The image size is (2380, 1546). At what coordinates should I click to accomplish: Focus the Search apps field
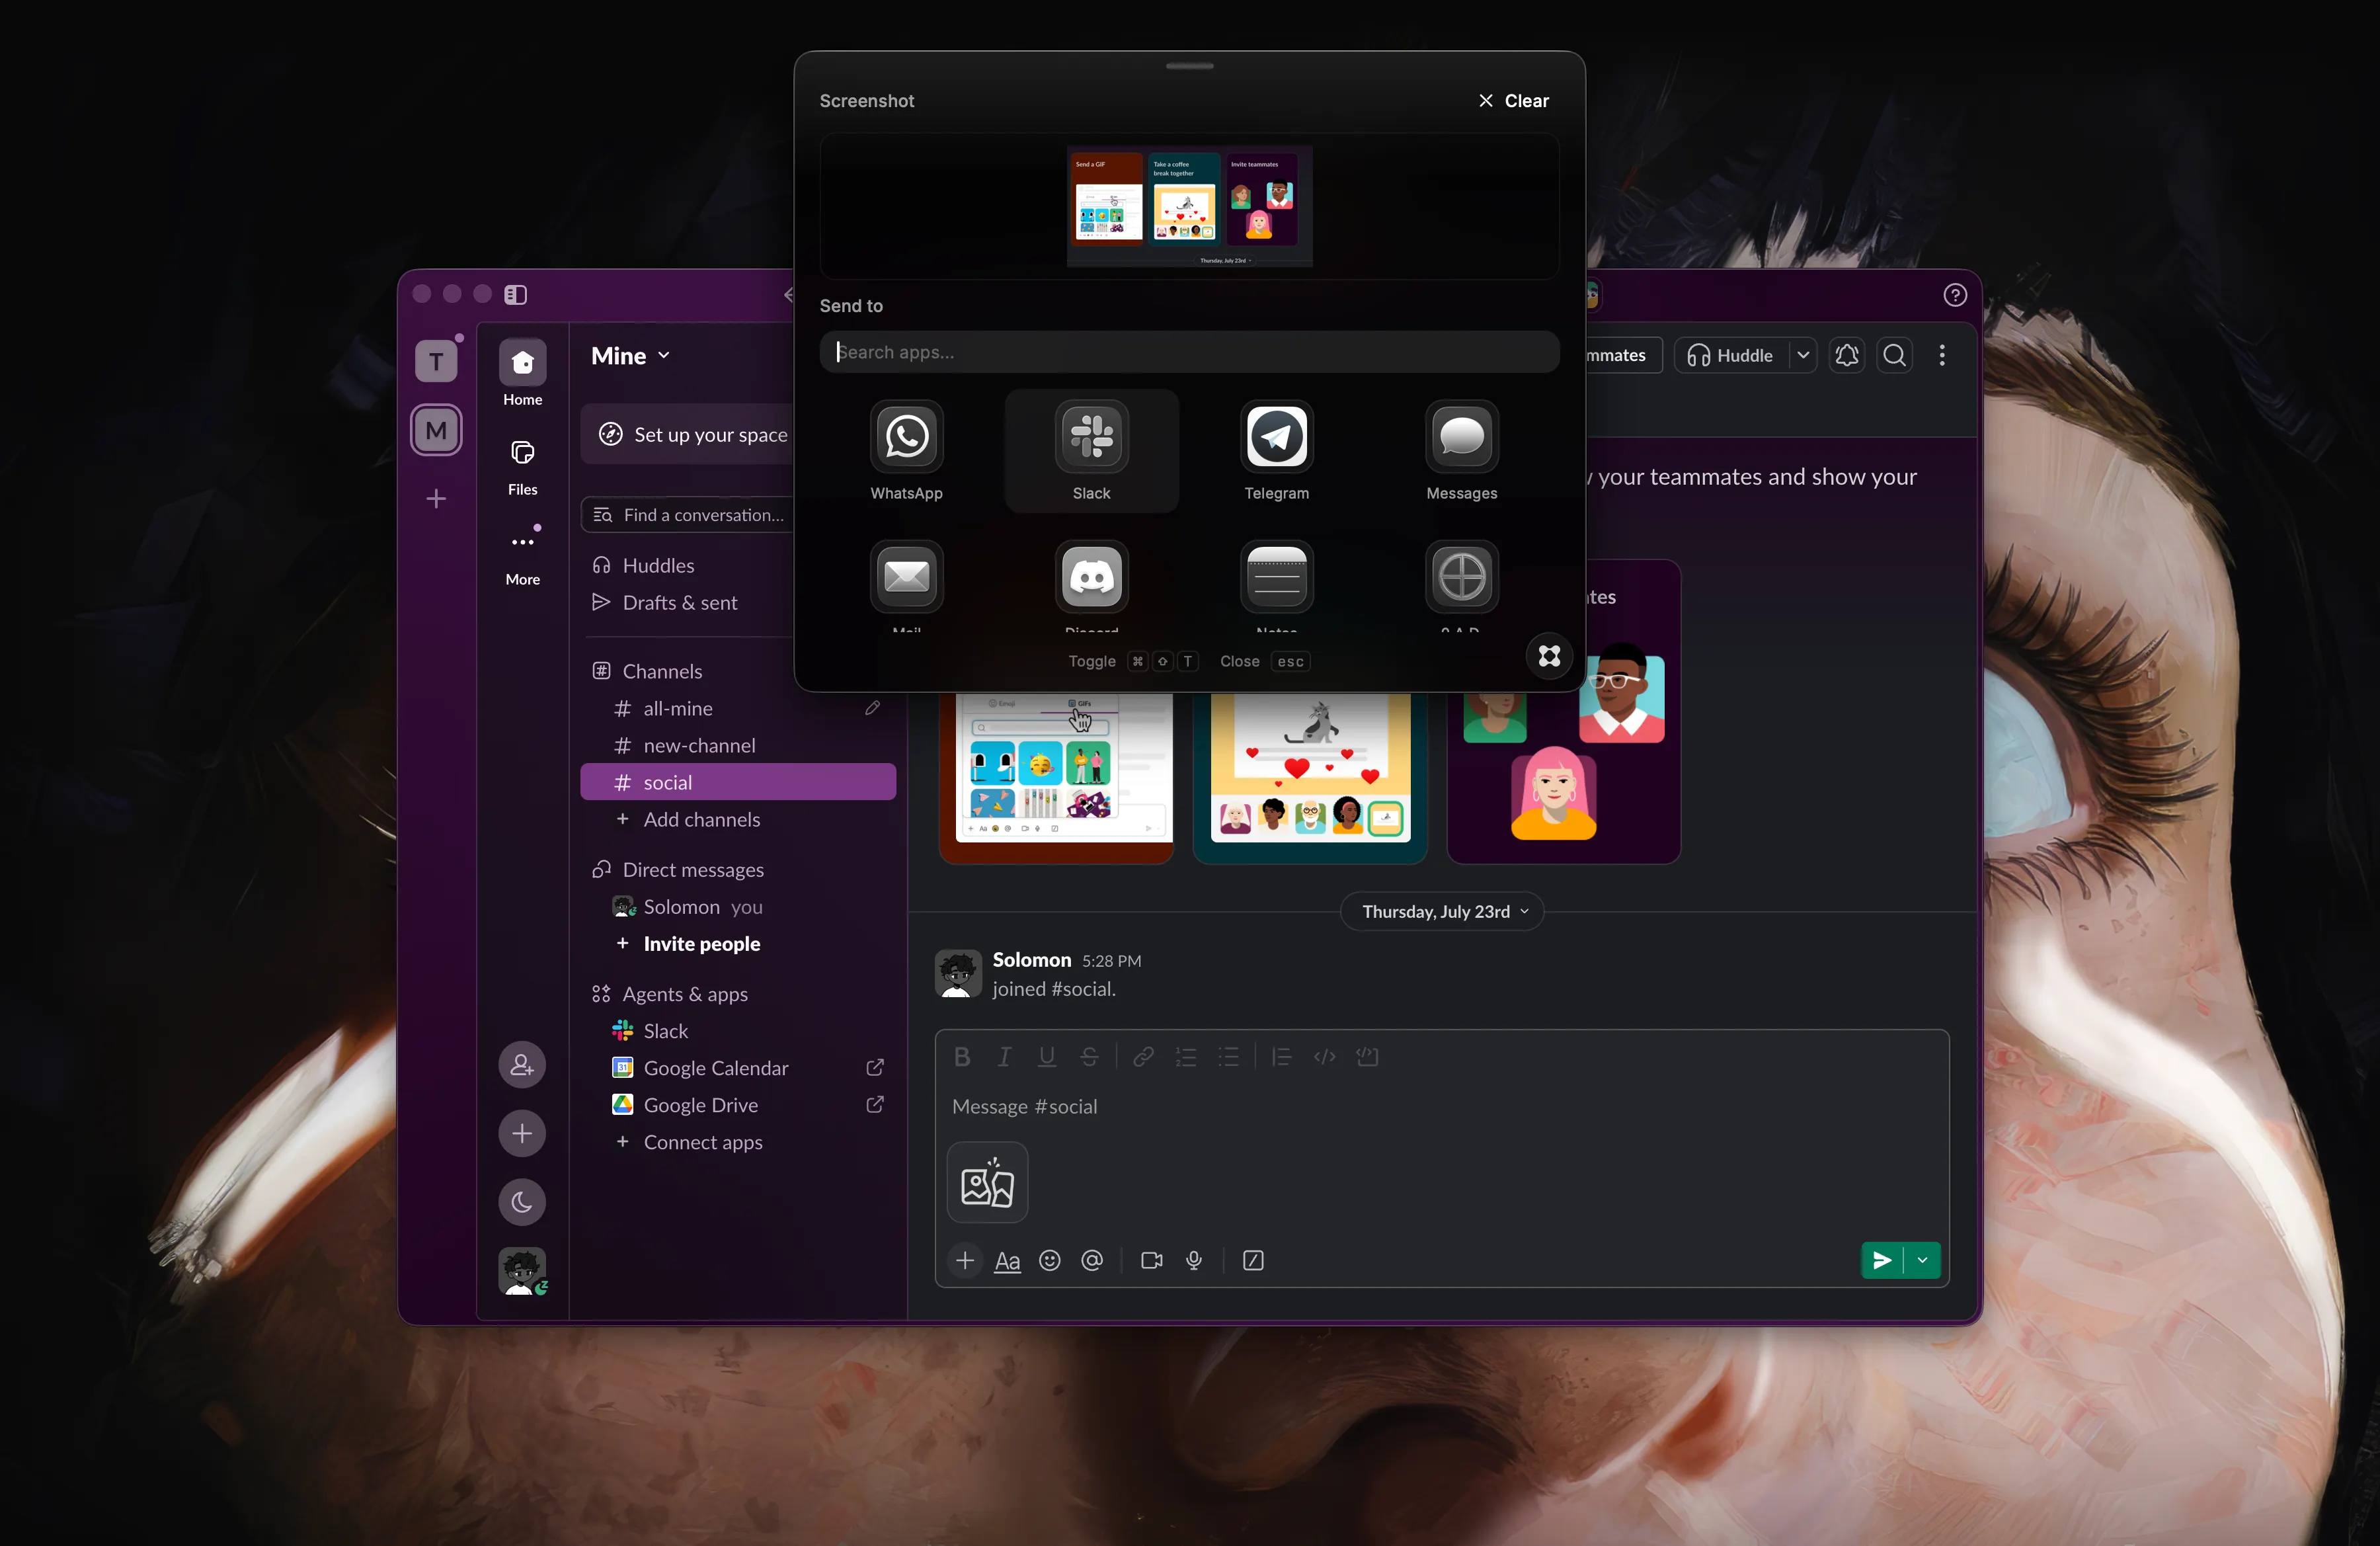click(x=1189, y=352)
